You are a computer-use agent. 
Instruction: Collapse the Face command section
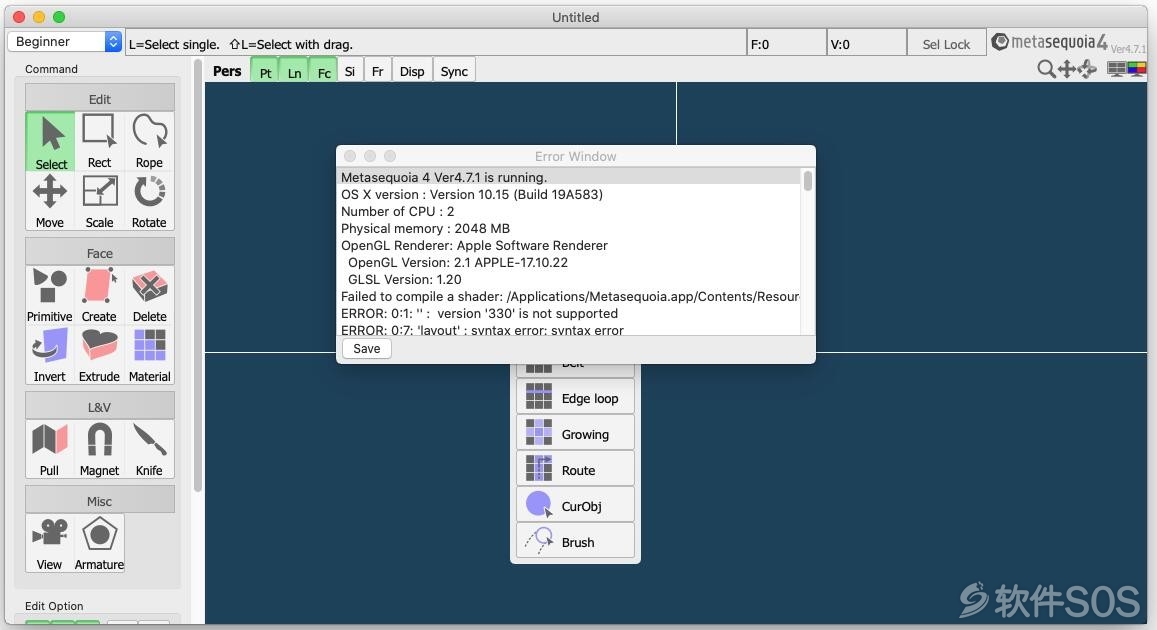tap(100, 253)
